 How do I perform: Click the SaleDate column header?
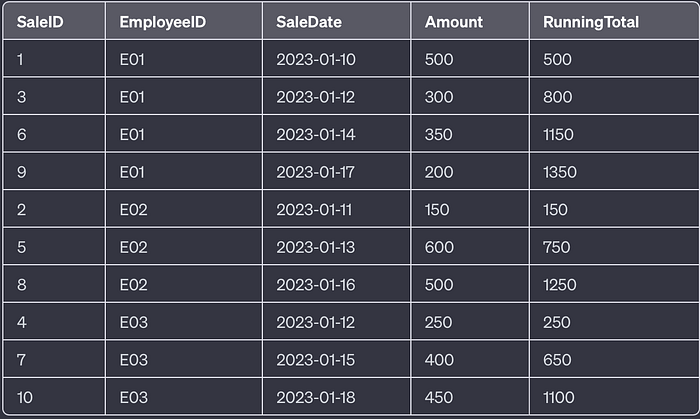tap(337, 21)
